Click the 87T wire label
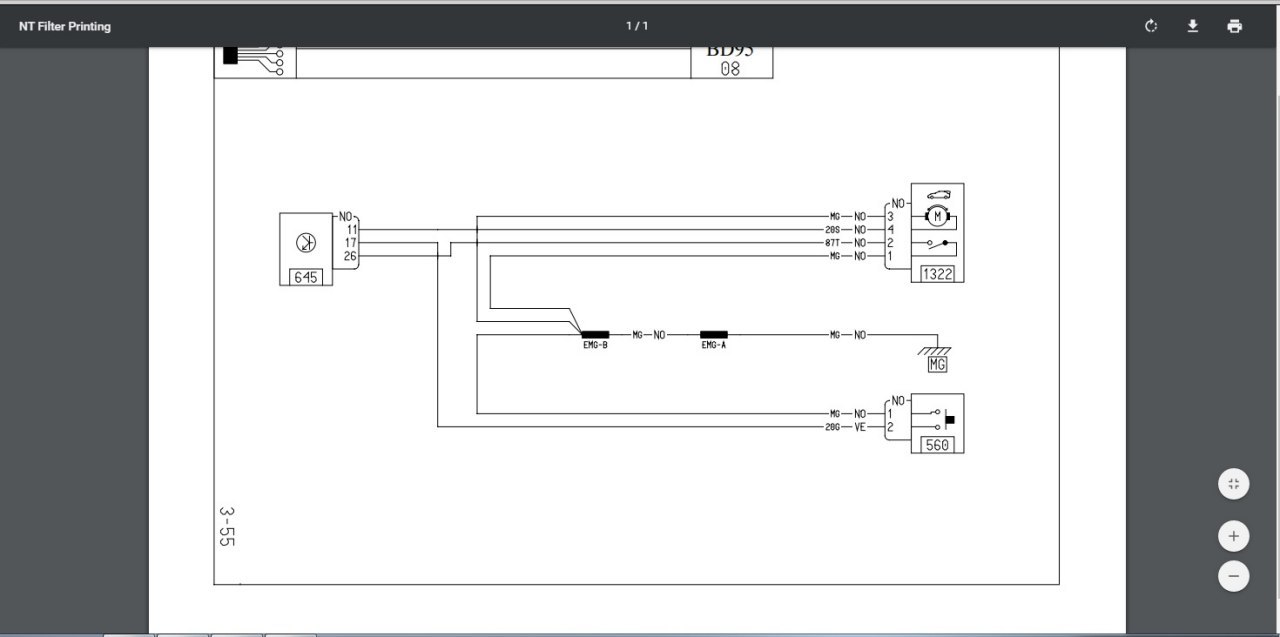Image resolution: width=1280 pixels, height=637 pixels. [x=832, y=243]
